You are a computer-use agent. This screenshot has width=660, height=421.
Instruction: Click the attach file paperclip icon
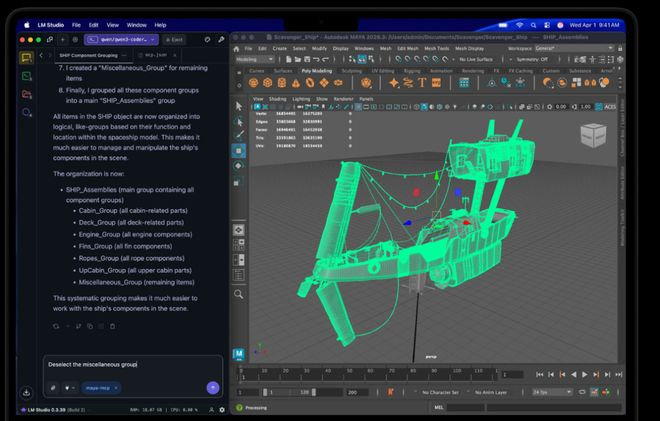(52, 387)
